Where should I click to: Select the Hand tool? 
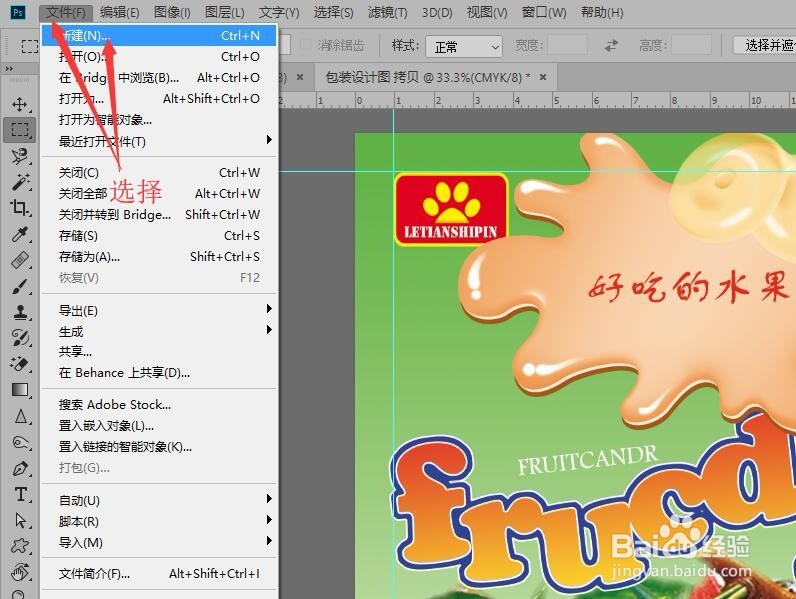20,572
